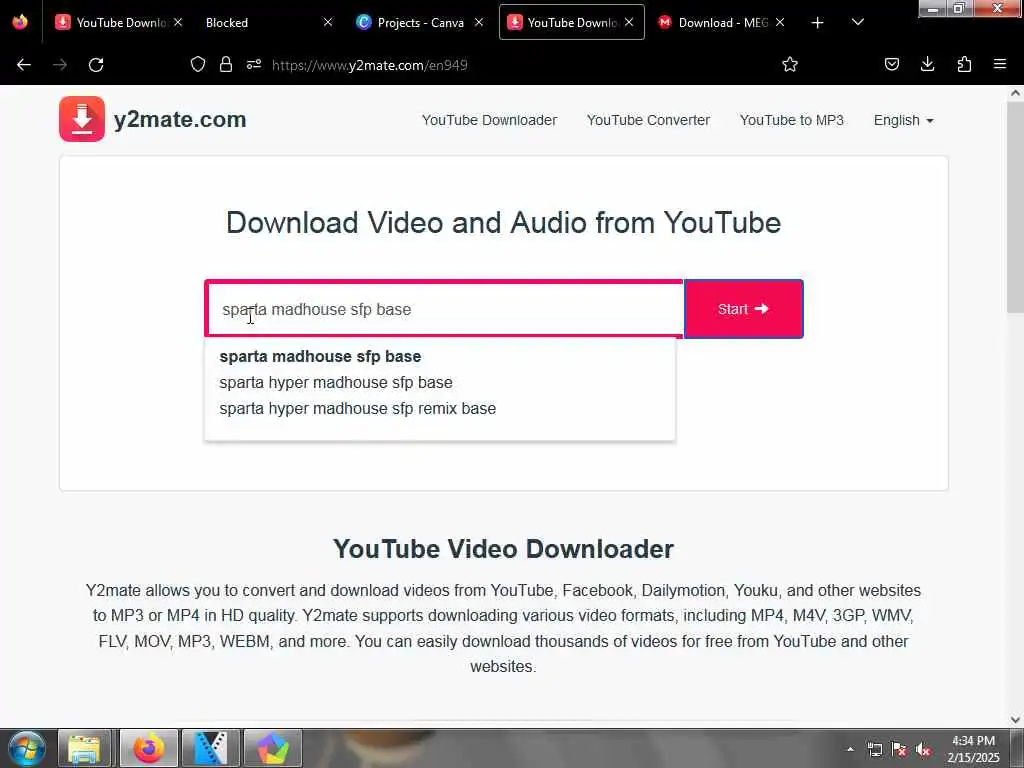Image resolution: width=1024 pixels, height=768 pixels.
Task: Click the Firefox logo at the tab strip start
Action: [x=20, y=22]
